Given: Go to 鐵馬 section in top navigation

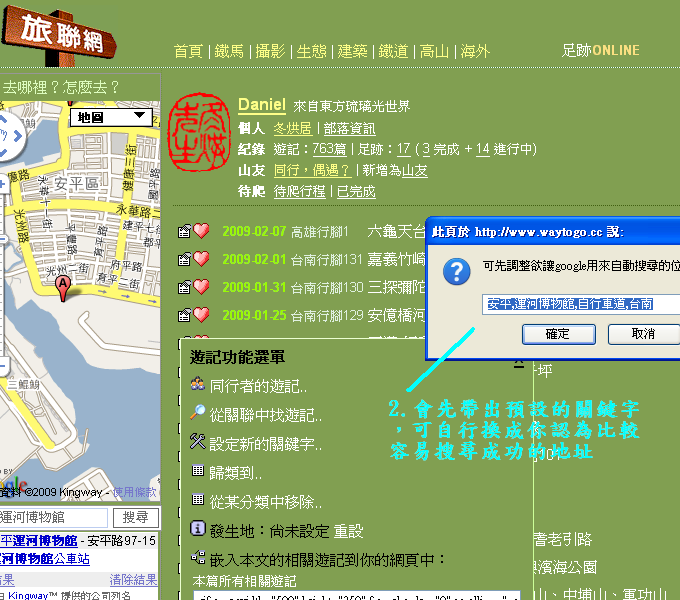Looking at the screenshot, I should (x=229, y=51).
